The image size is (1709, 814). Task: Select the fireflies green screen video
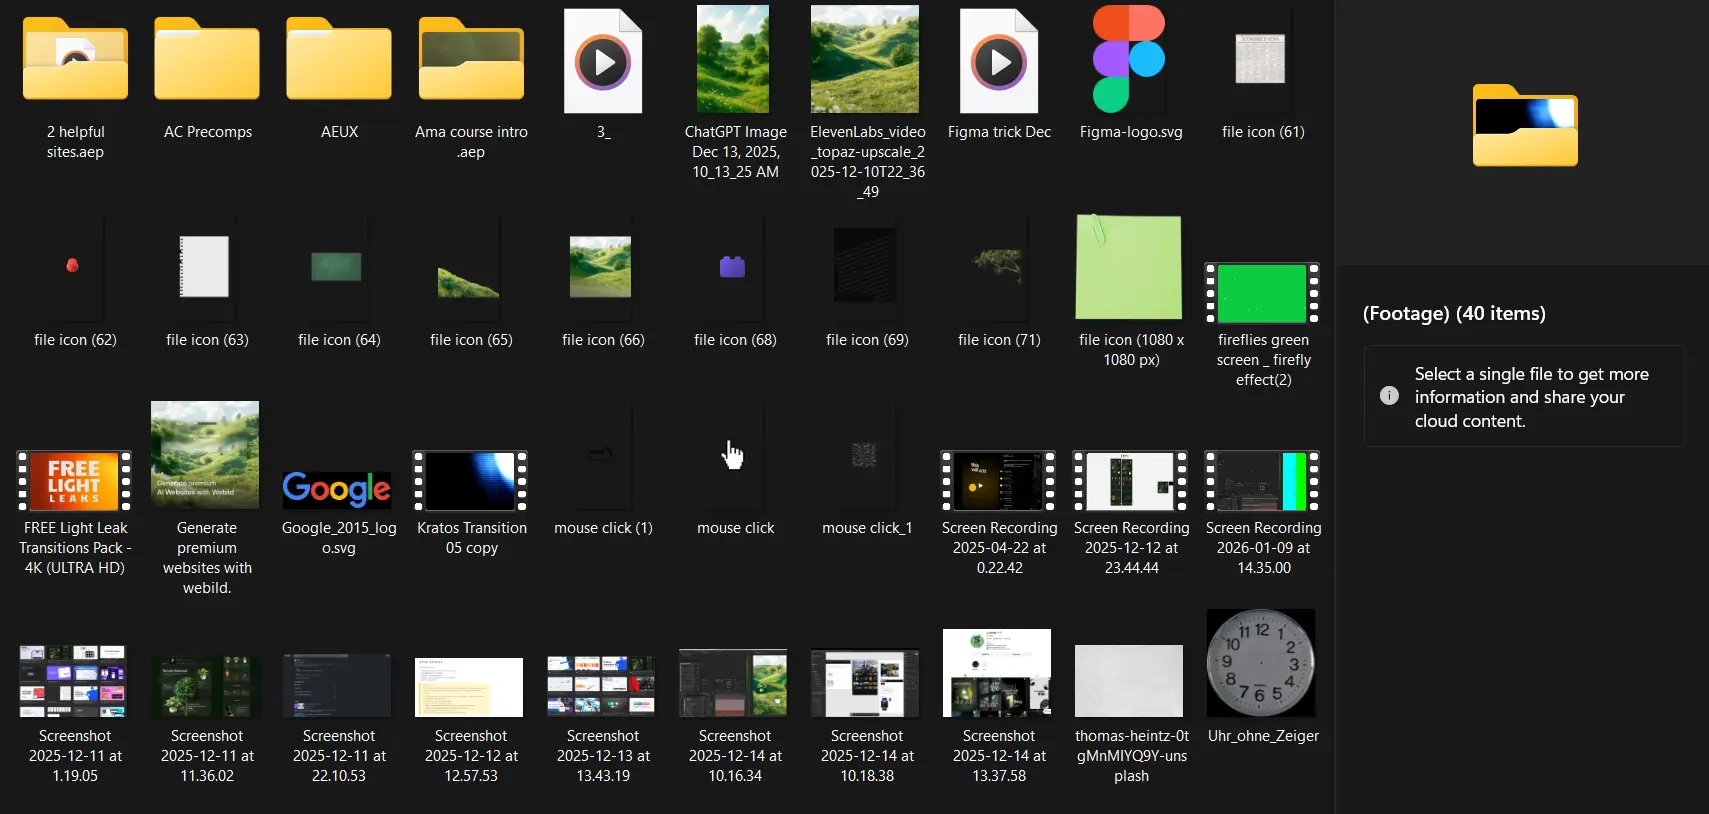click(1262, 293)
